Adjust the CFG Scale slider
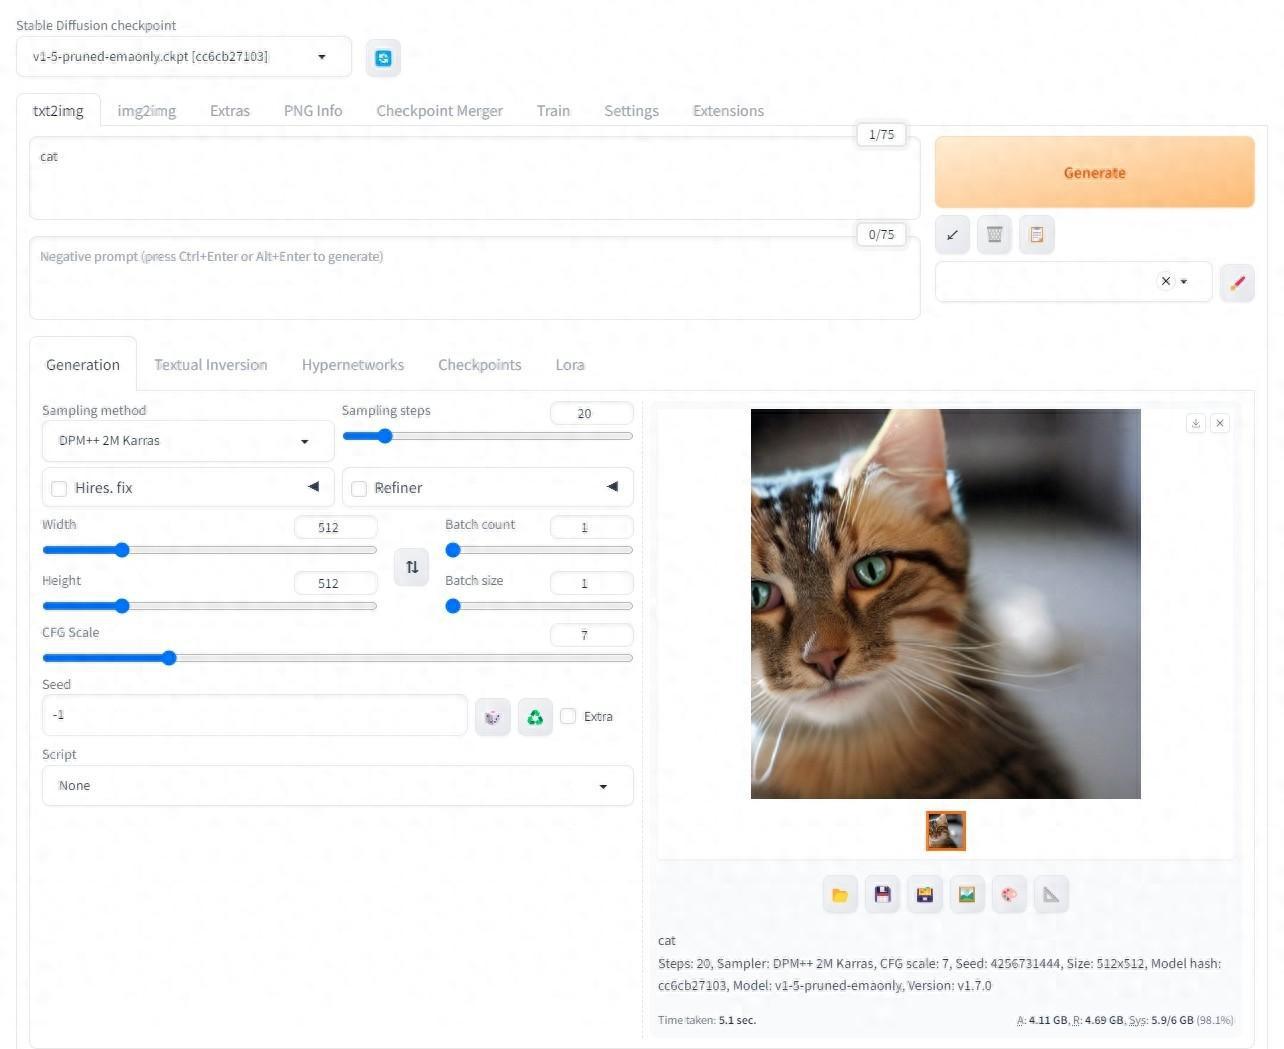 click(x=338, y=658)
